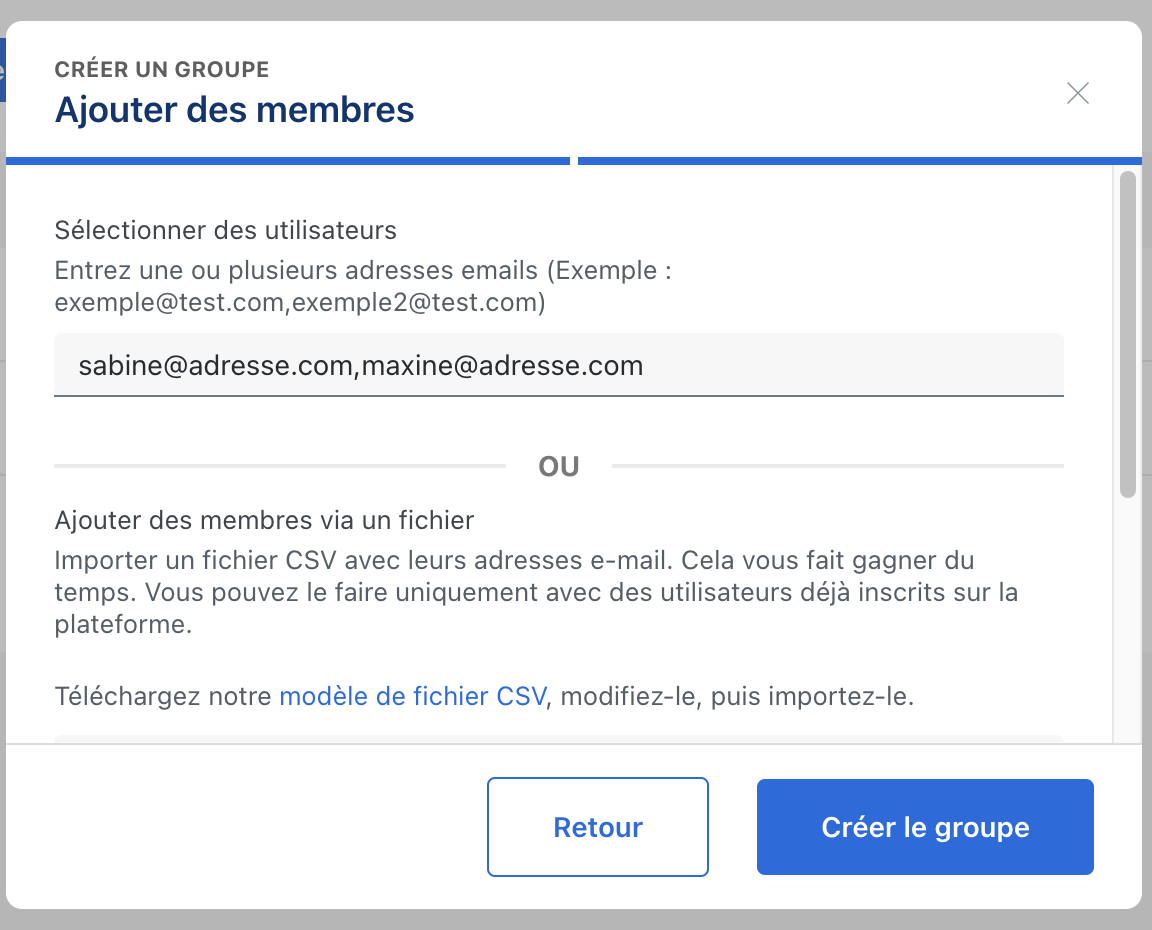This screenshot has height=930, width=1152.
Task: Click the OU divider label
Action: (x=559, y=467)
